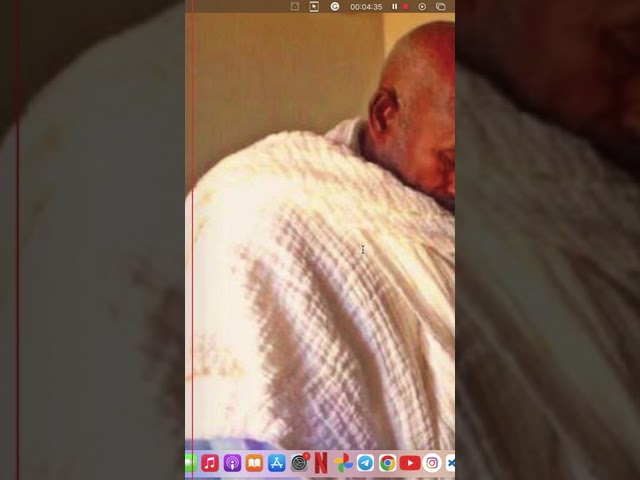Open the stacked windows menu bar icon
Image resolution: width=640 pixels, height=480 pixels.
pos(441,7)
